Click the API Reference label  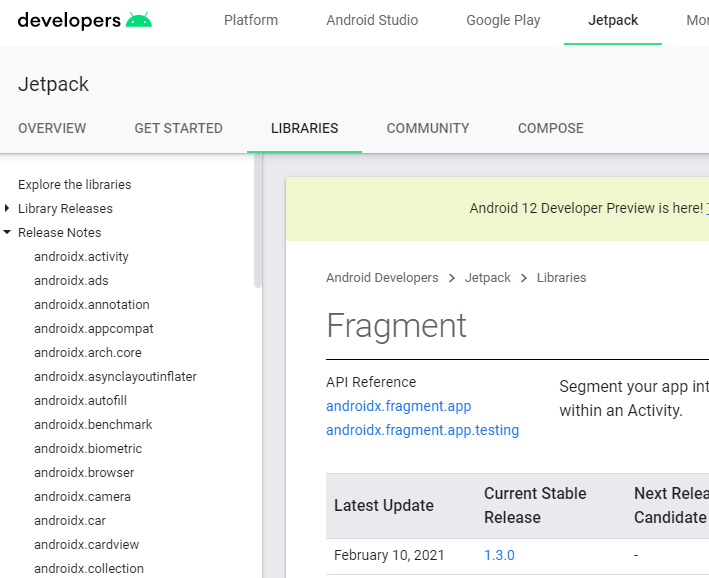point(371,382)
